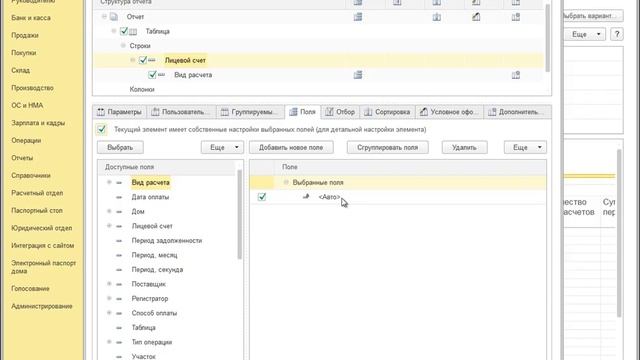Click the grouping icon beside Лицевой счет in structure

[152, 60]
